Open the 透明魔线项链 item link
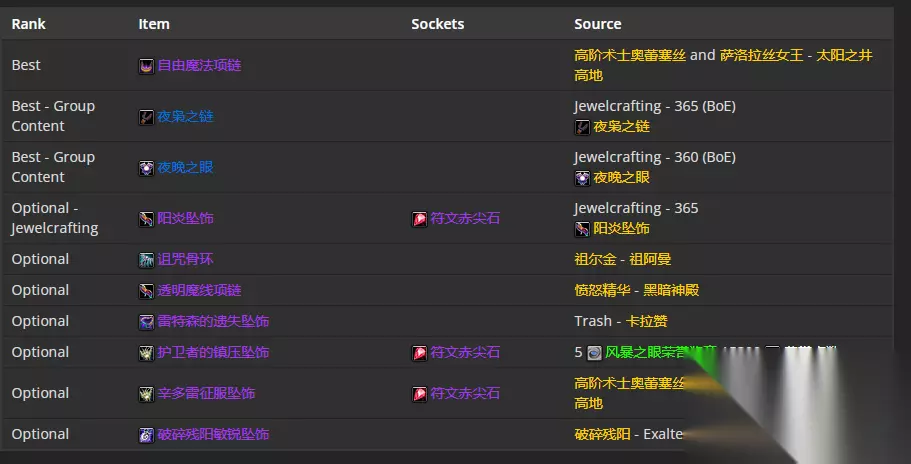Viewport: 911px width, 464px height. [x=199, y=290]
